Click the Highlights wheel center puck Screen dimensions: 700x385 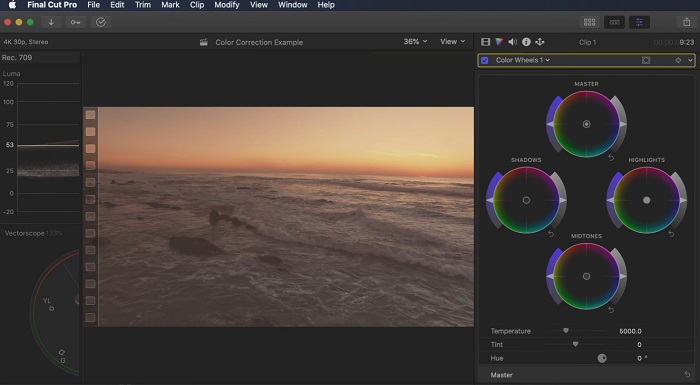(x=646, y=200)
